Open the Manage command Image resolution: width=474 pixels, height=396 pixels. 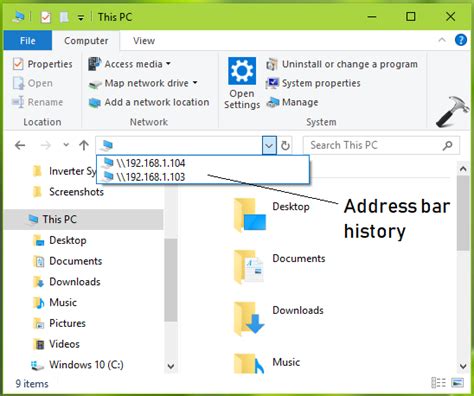292,102
